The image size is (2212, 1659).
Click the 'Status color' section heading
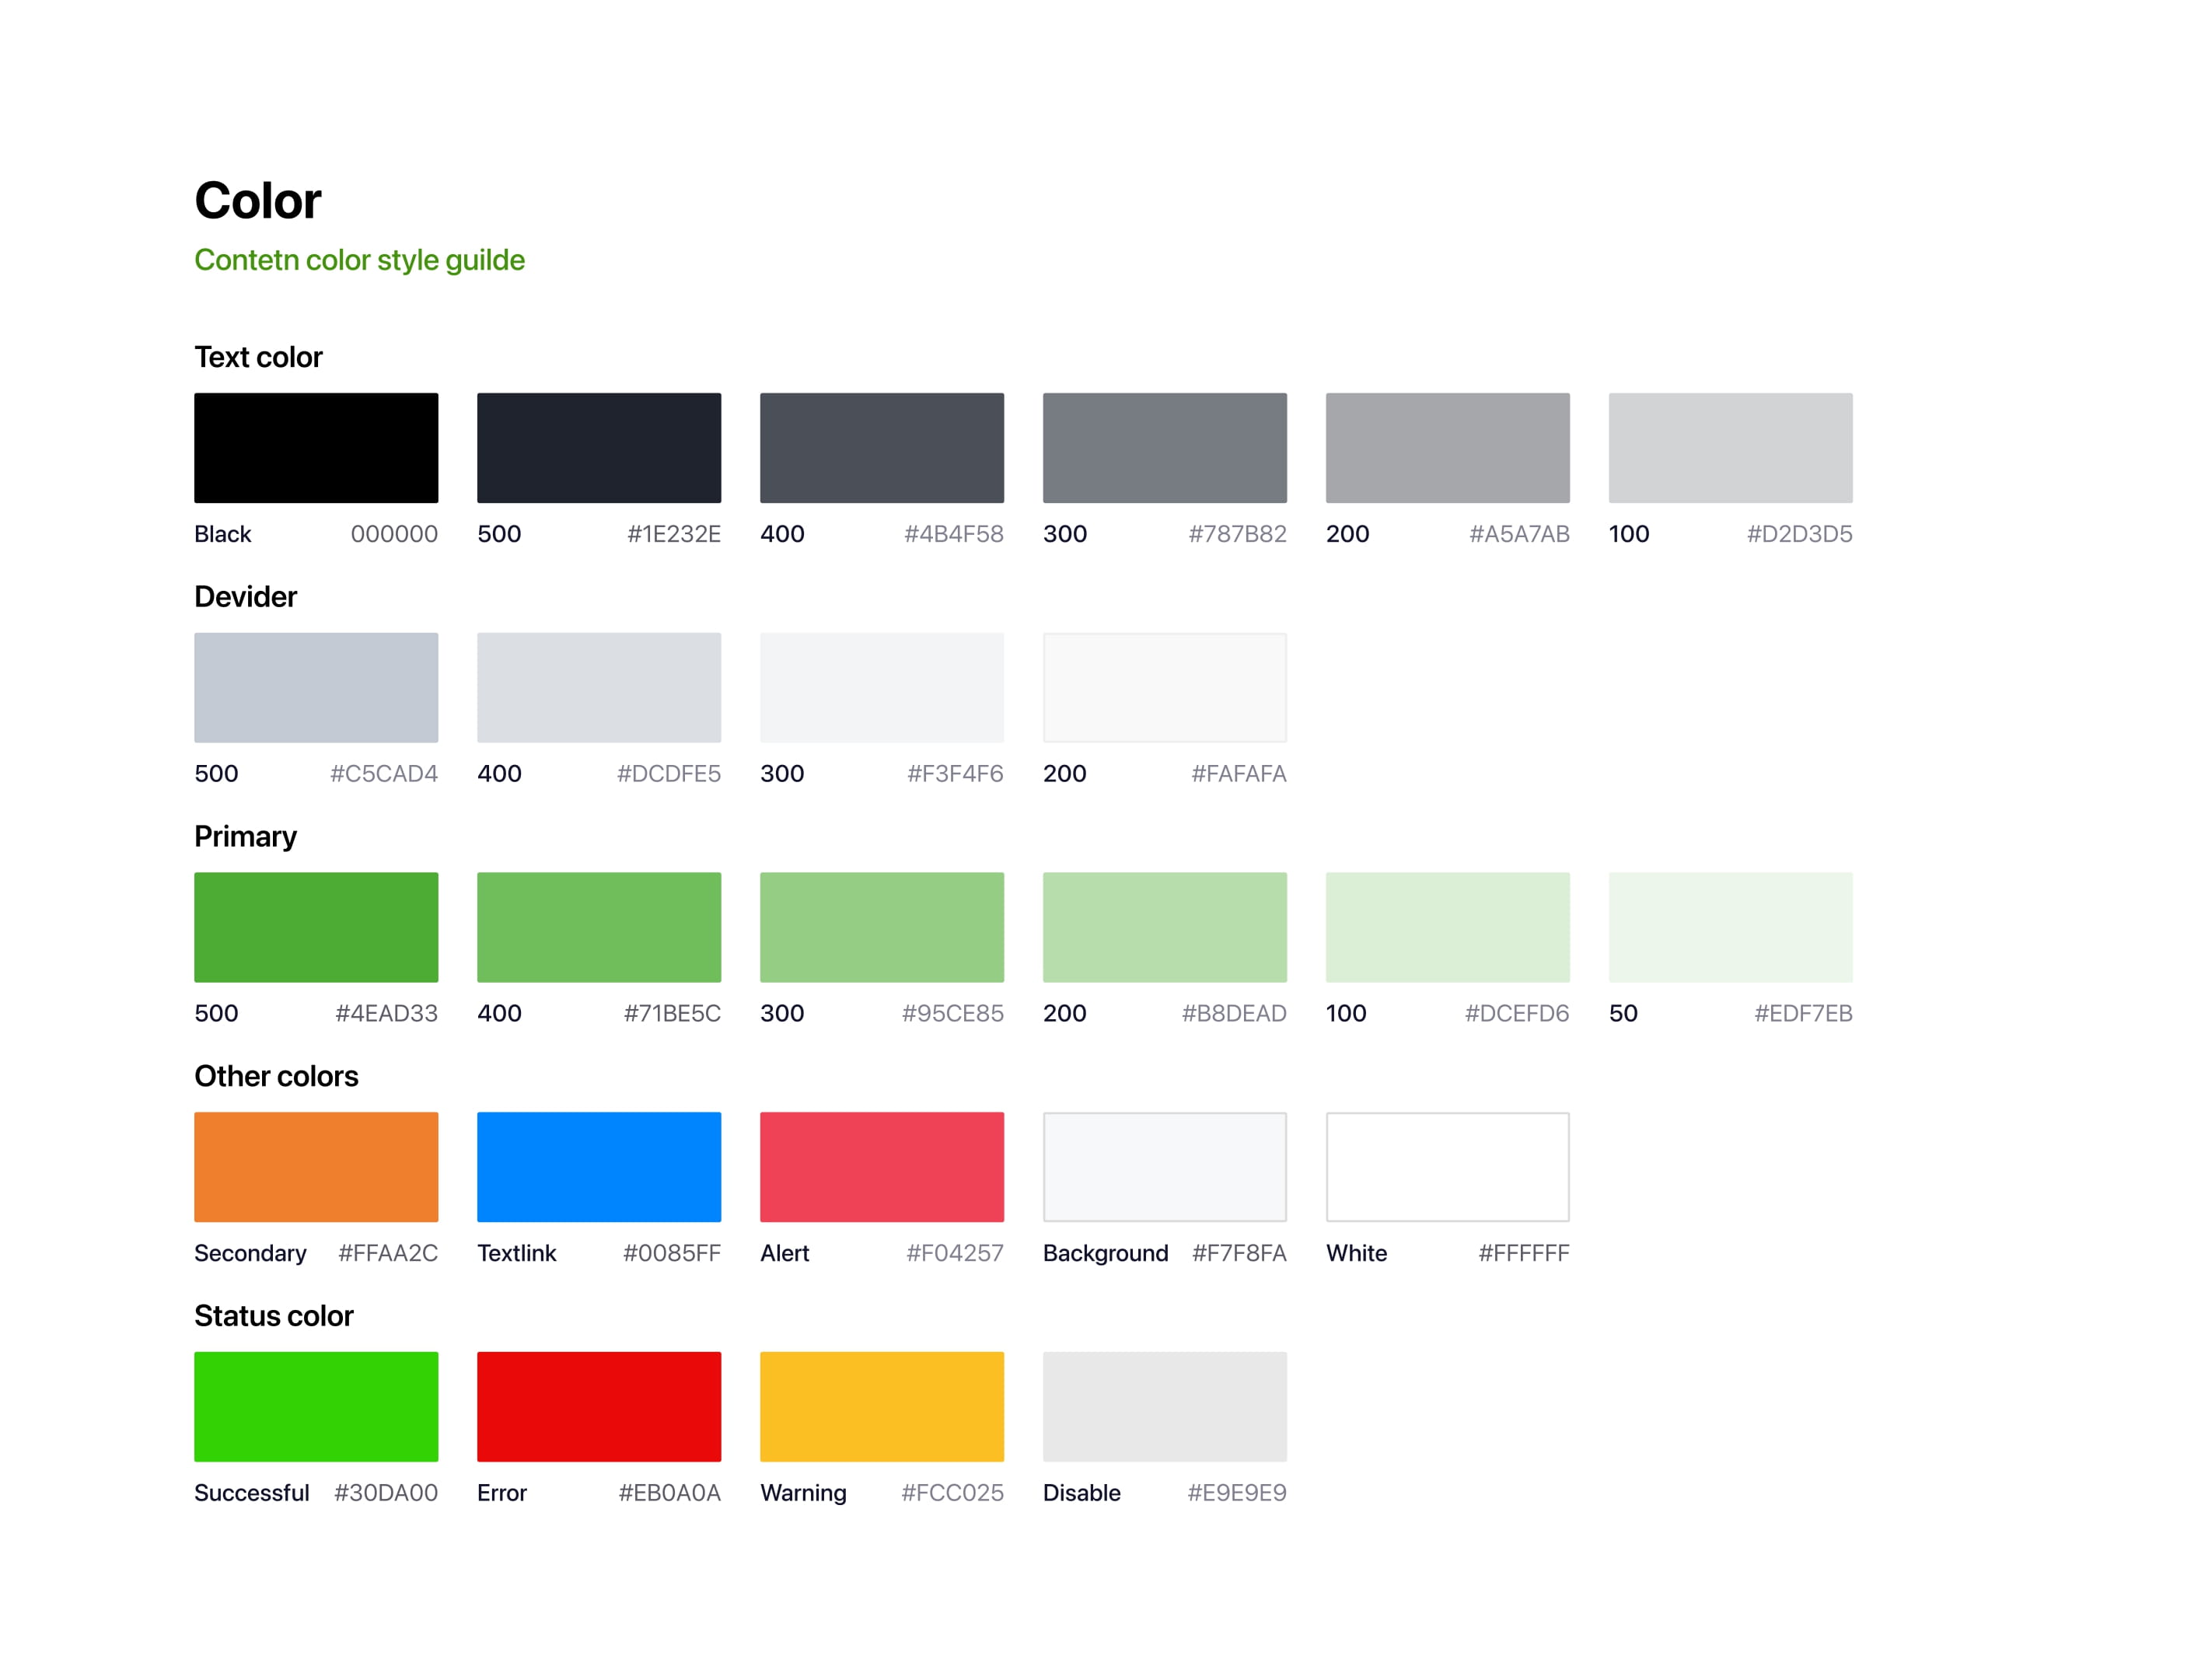(x=274, y=1316)
